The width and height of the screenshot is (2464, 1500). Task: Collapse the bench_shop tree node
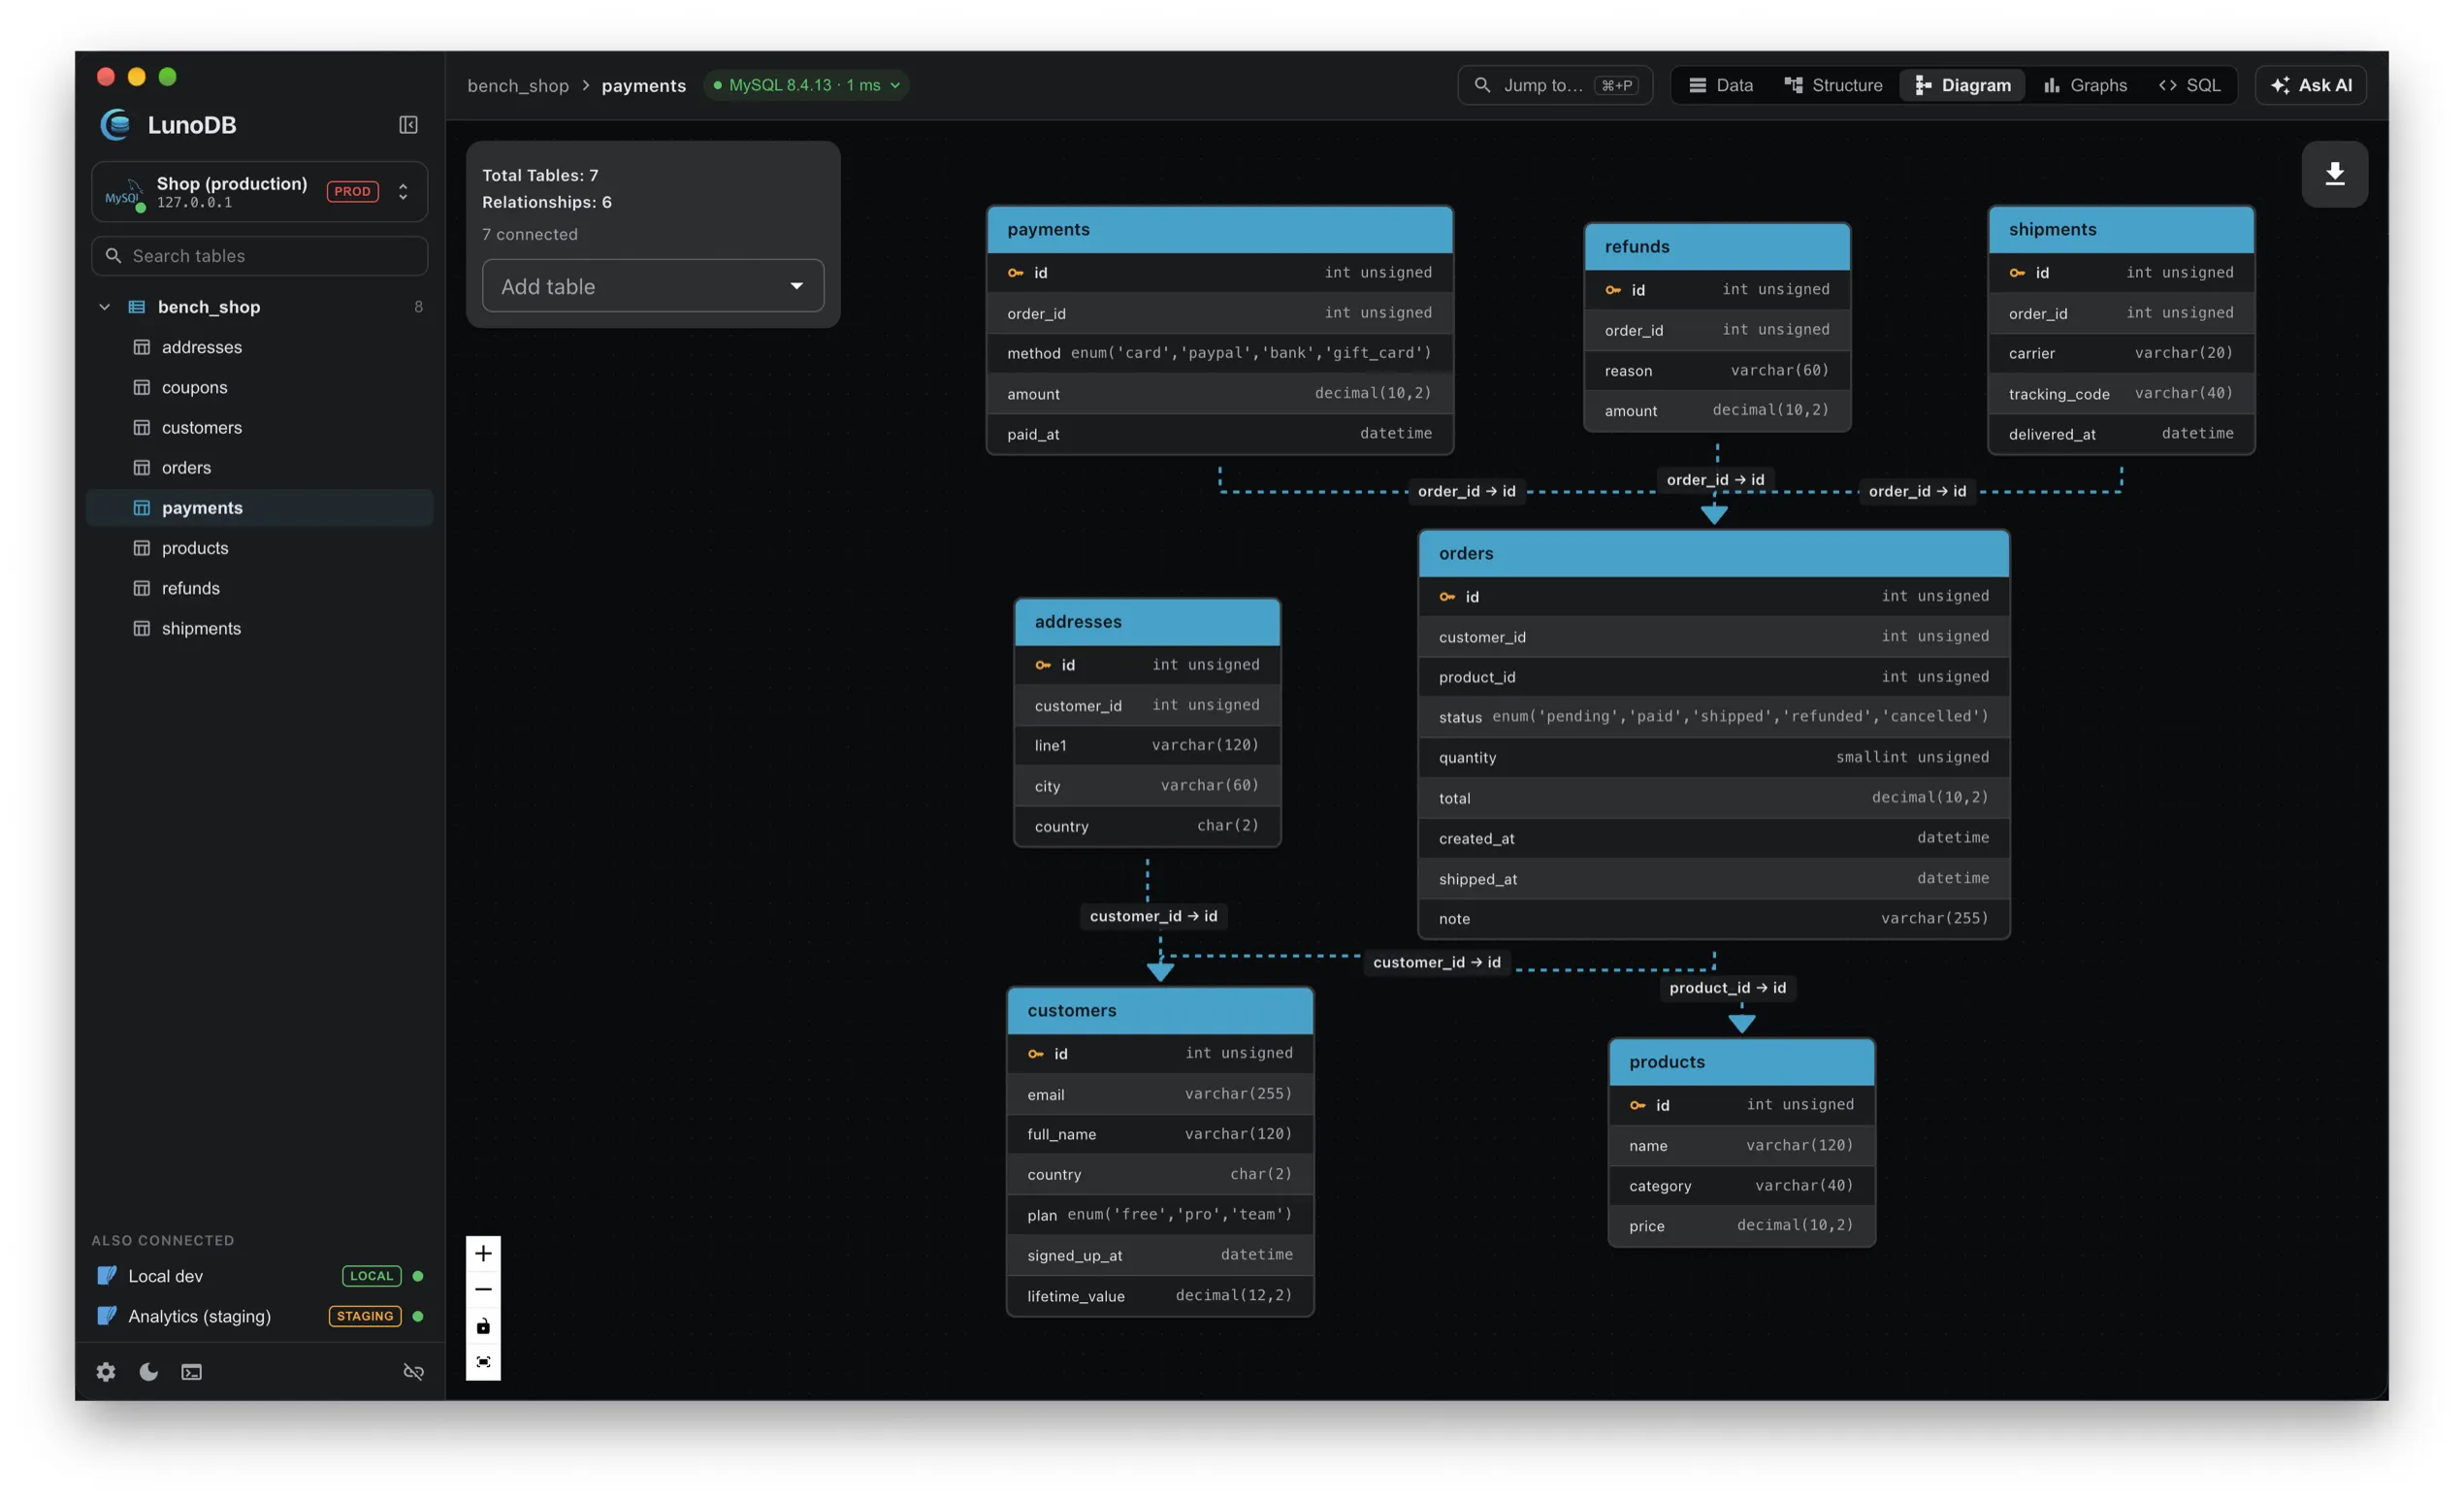click(104, 307)
